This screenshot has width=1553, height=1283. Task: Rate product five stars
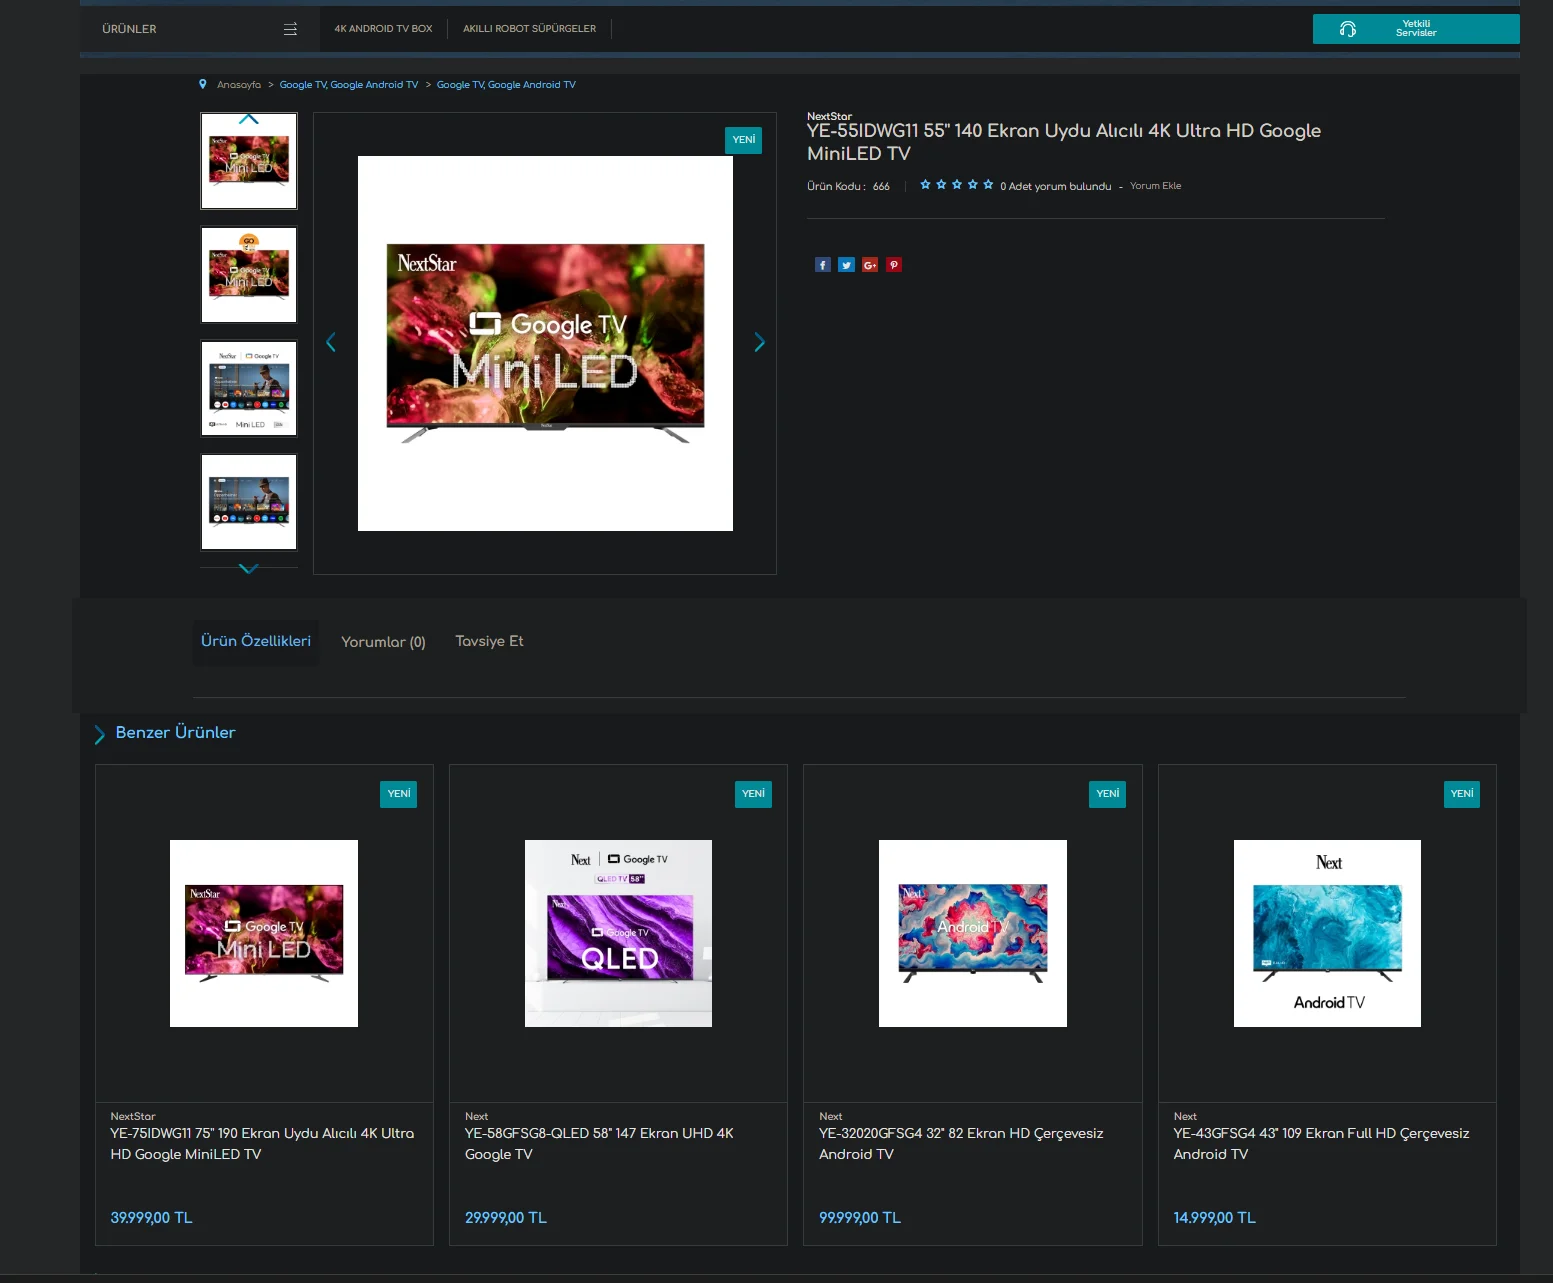click(x=988, y=185)
